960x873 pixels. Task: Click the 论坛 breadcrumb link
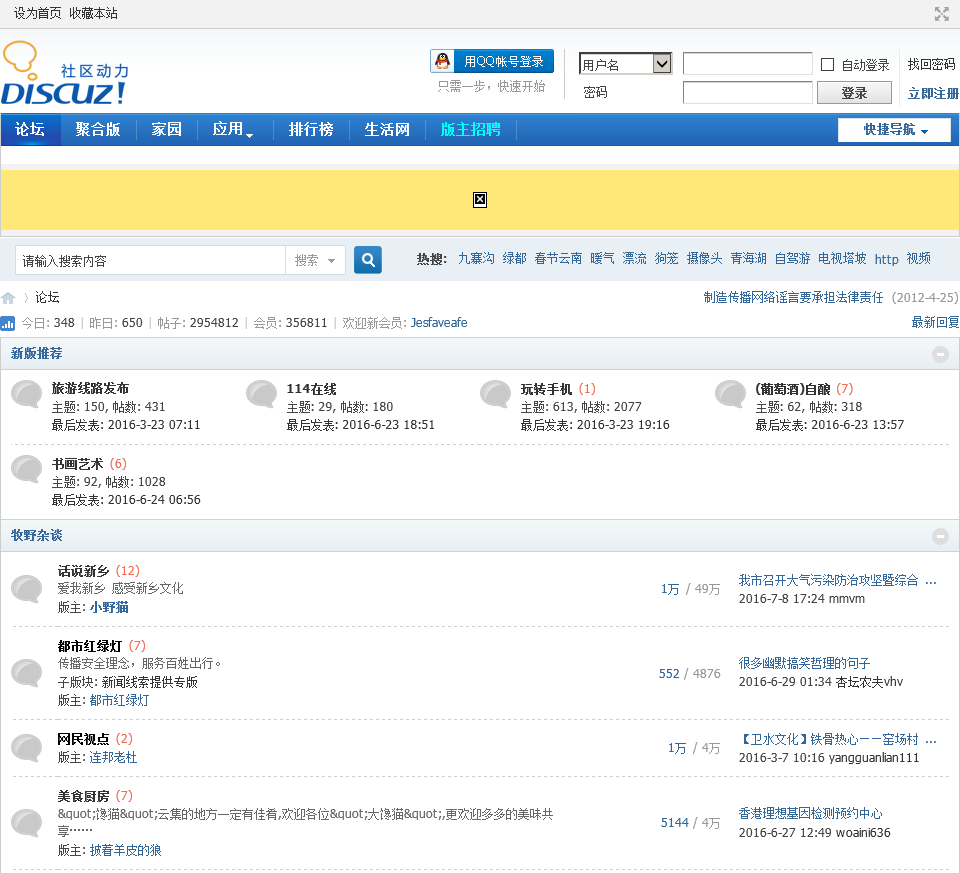47,298
